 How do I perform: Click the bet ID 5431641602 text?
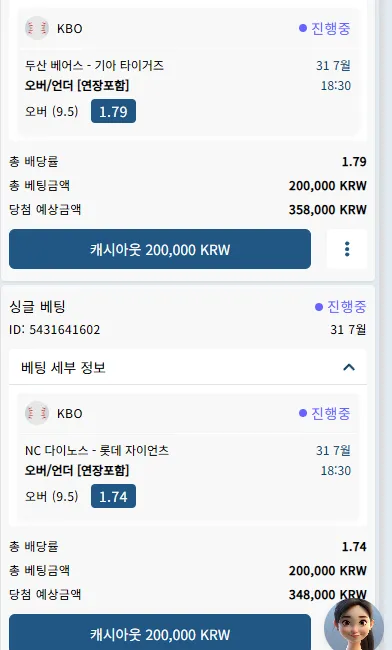54,330
